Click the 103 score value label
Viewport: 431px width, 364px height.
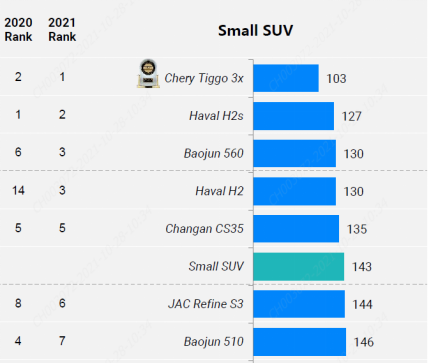tap(336, 79)
